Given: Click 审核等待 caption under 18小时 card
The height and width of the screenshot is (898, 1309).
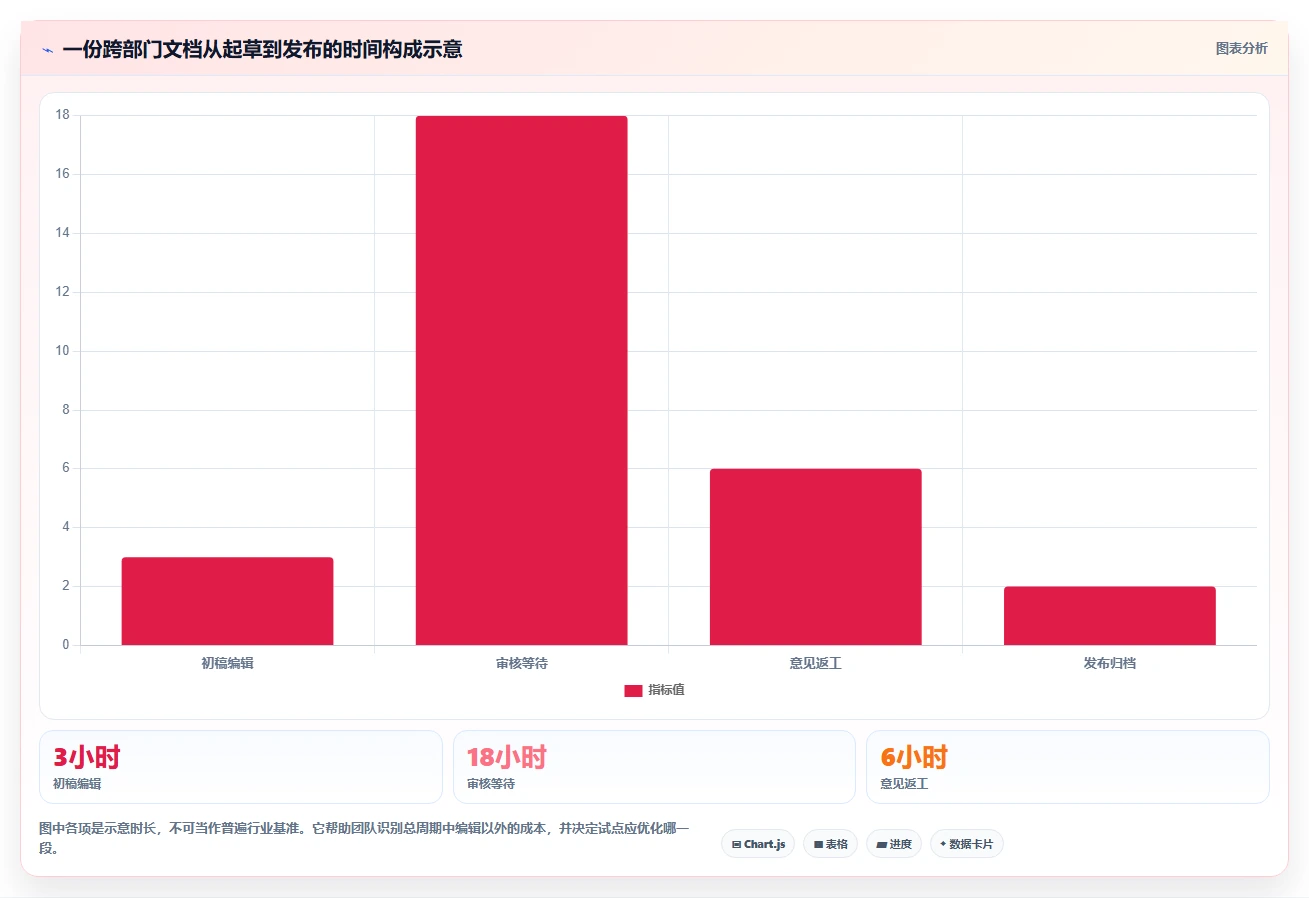Looking at the screenshot, I should click(x=491, y=784).
